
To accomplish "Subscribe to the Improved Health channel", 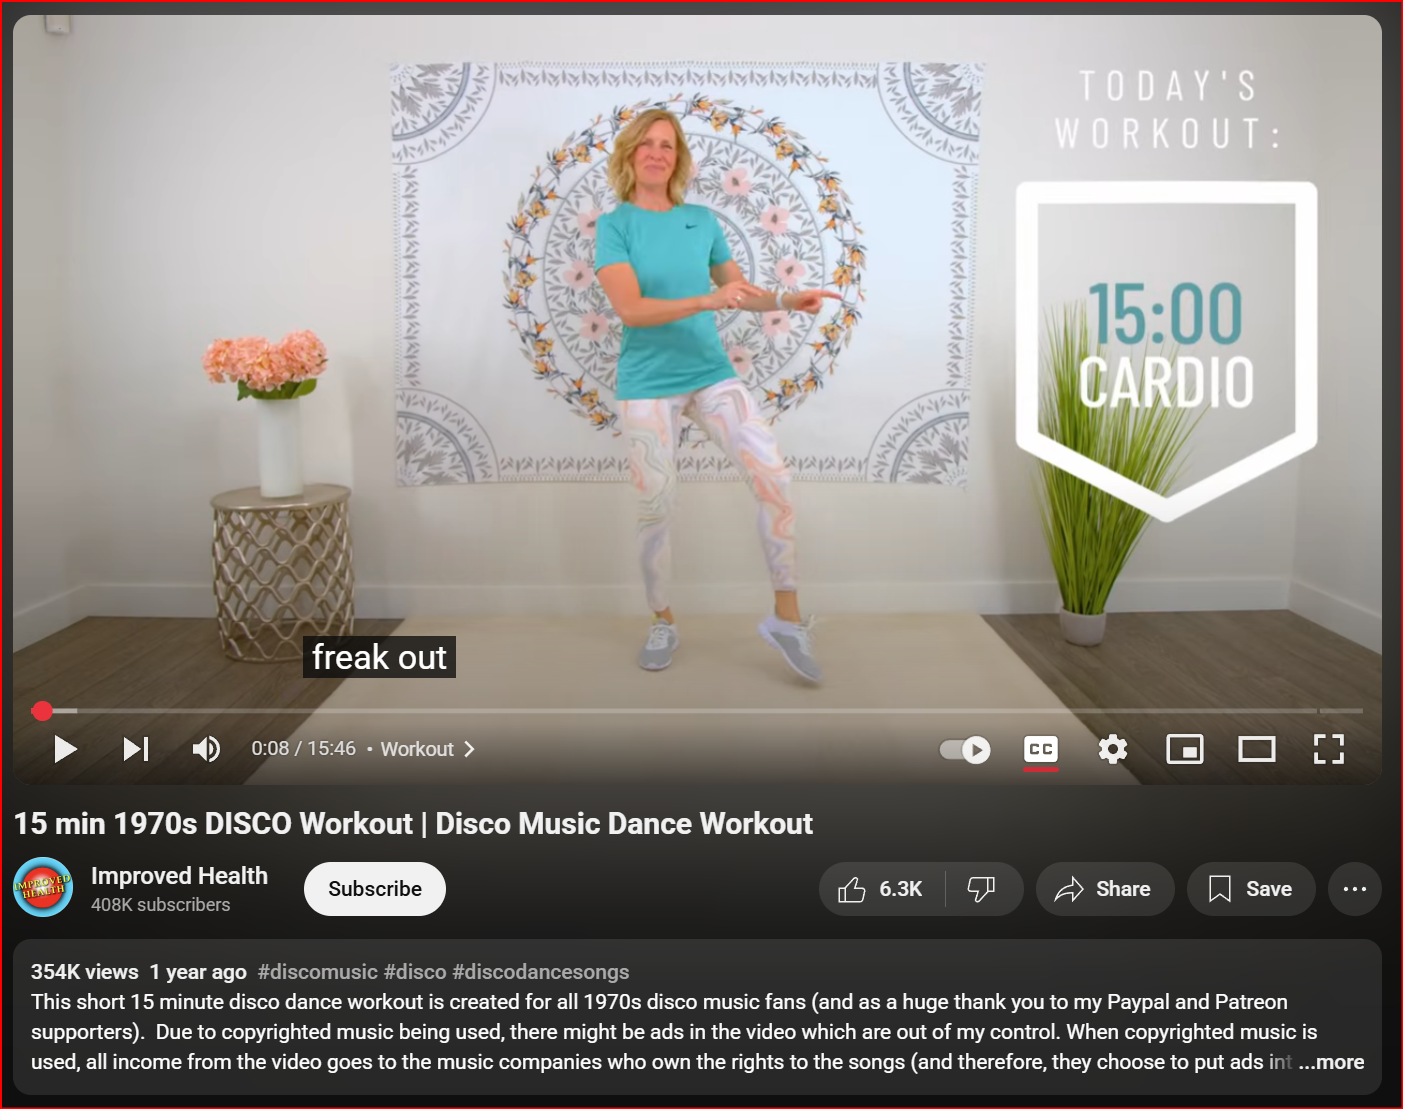I will pyautogui.click(x=375, y=889).
